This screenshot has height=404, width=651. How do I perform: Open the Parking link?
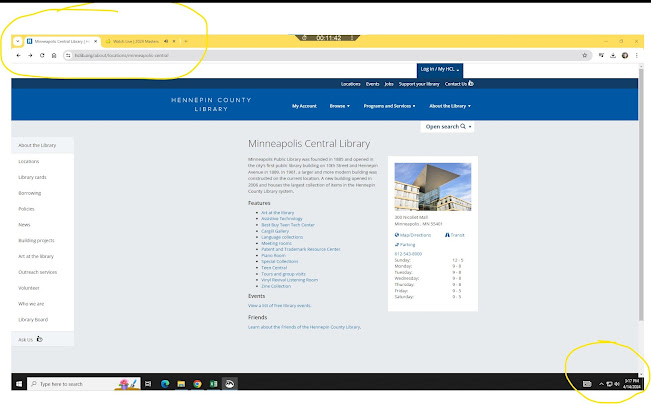coord(405,245)
